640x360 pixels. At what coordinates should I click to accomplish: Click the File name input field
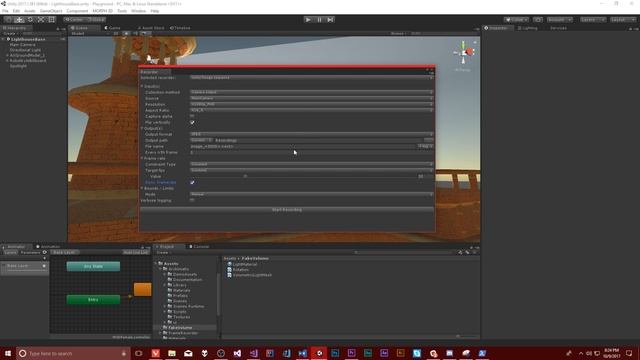pos(302,146)
